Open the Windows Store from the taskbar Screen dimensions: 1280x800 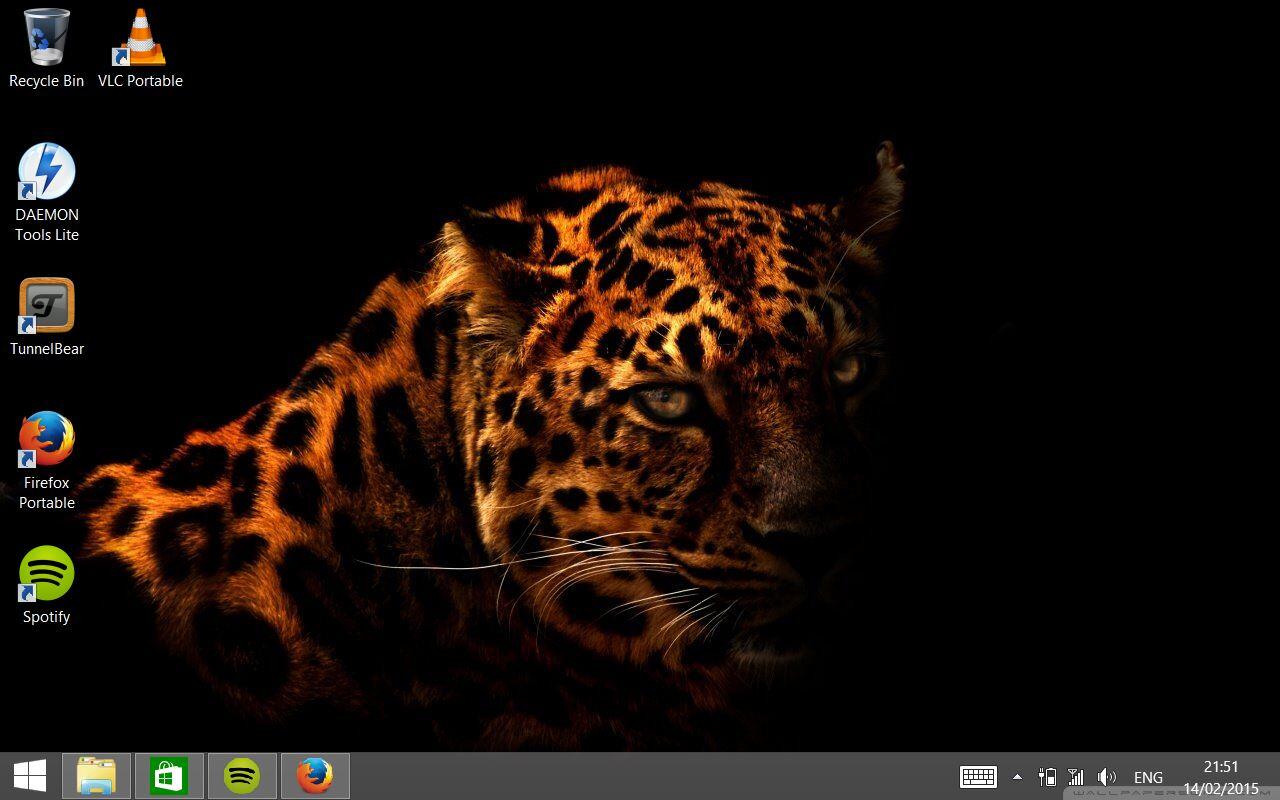169,775
